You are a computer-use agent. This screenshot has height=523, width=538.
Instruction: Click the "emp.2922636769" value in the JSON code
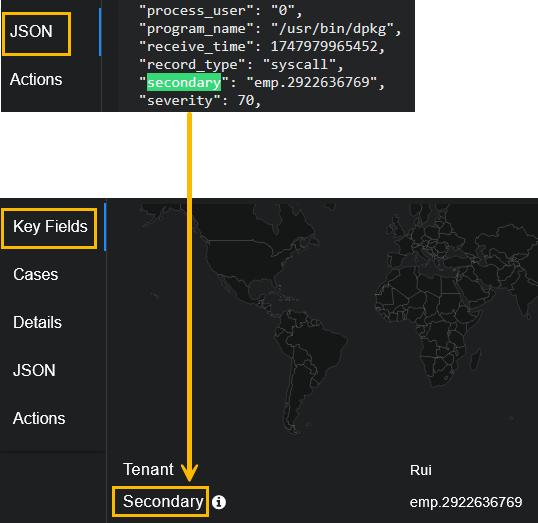pos(312,82)
